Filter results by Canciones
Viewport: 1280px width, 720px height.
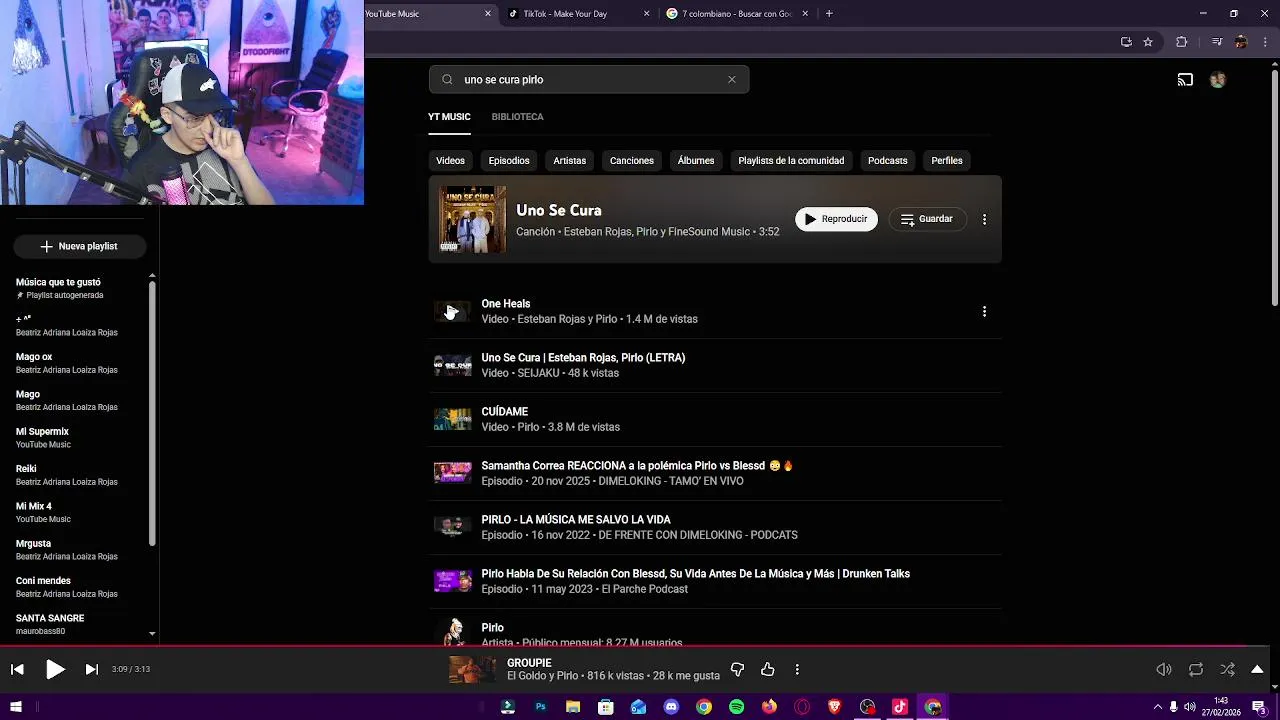(x=632, y=160)
